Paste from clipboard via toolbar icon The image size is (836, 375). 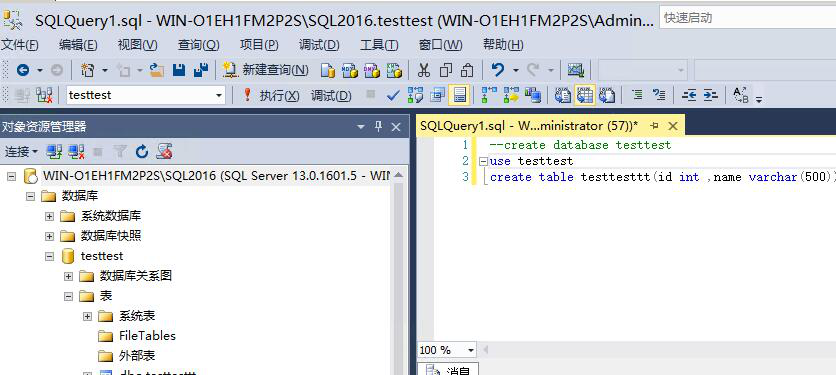(467, 70)
